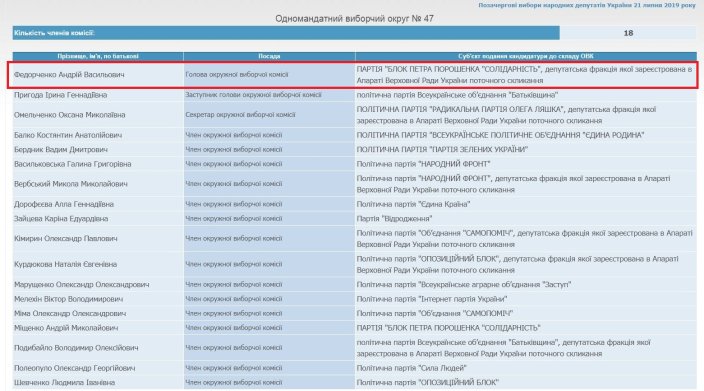704x391 pixels.
Task: Select the name 'Полеопуло Олександр Георгійович'
Action: [75, 368]
